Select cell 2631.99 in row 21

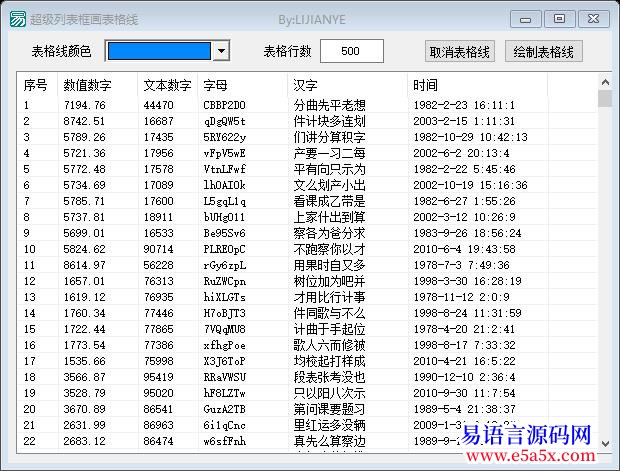pyautogui.click(x=85, y=425)
